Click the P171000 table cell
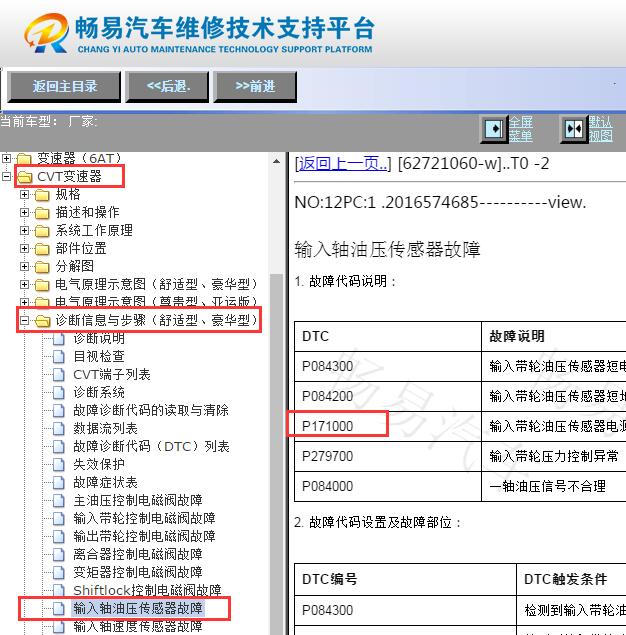This screenshot has height=635, width=626. [x=388, y=426]
